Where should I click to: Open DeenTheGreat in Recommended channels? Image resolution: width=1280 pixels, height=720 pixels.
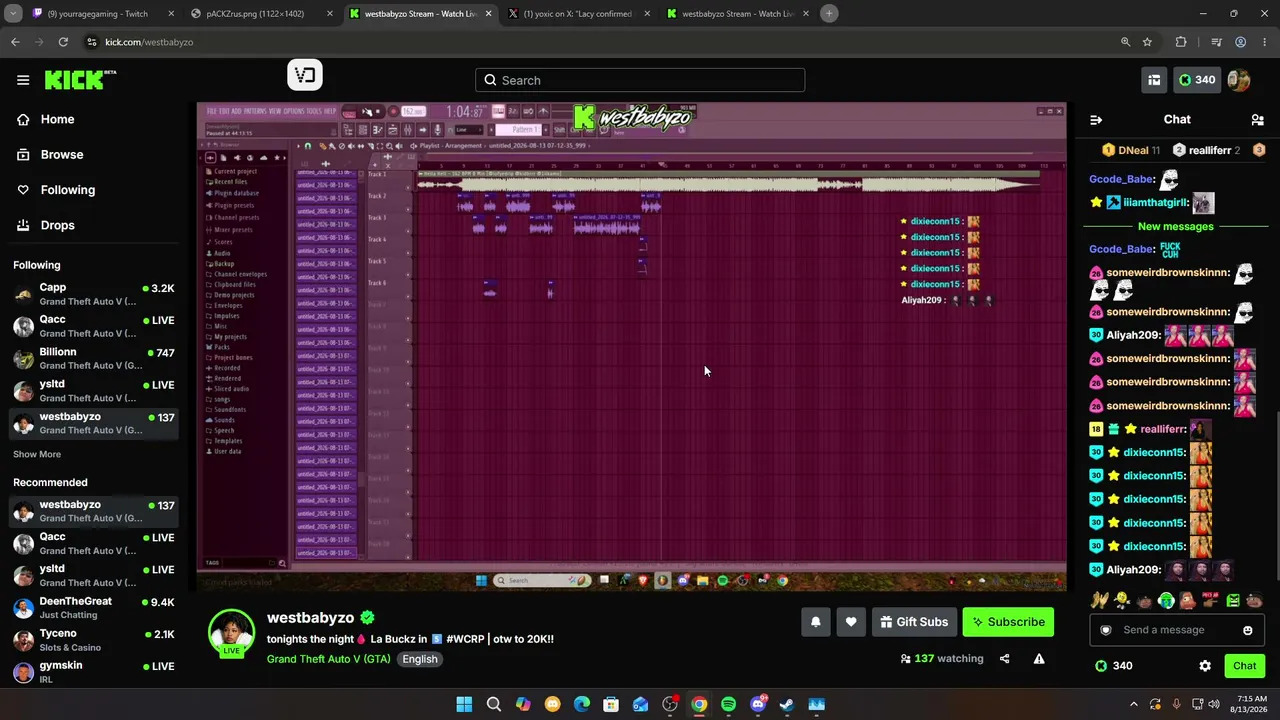pos(93,608)
